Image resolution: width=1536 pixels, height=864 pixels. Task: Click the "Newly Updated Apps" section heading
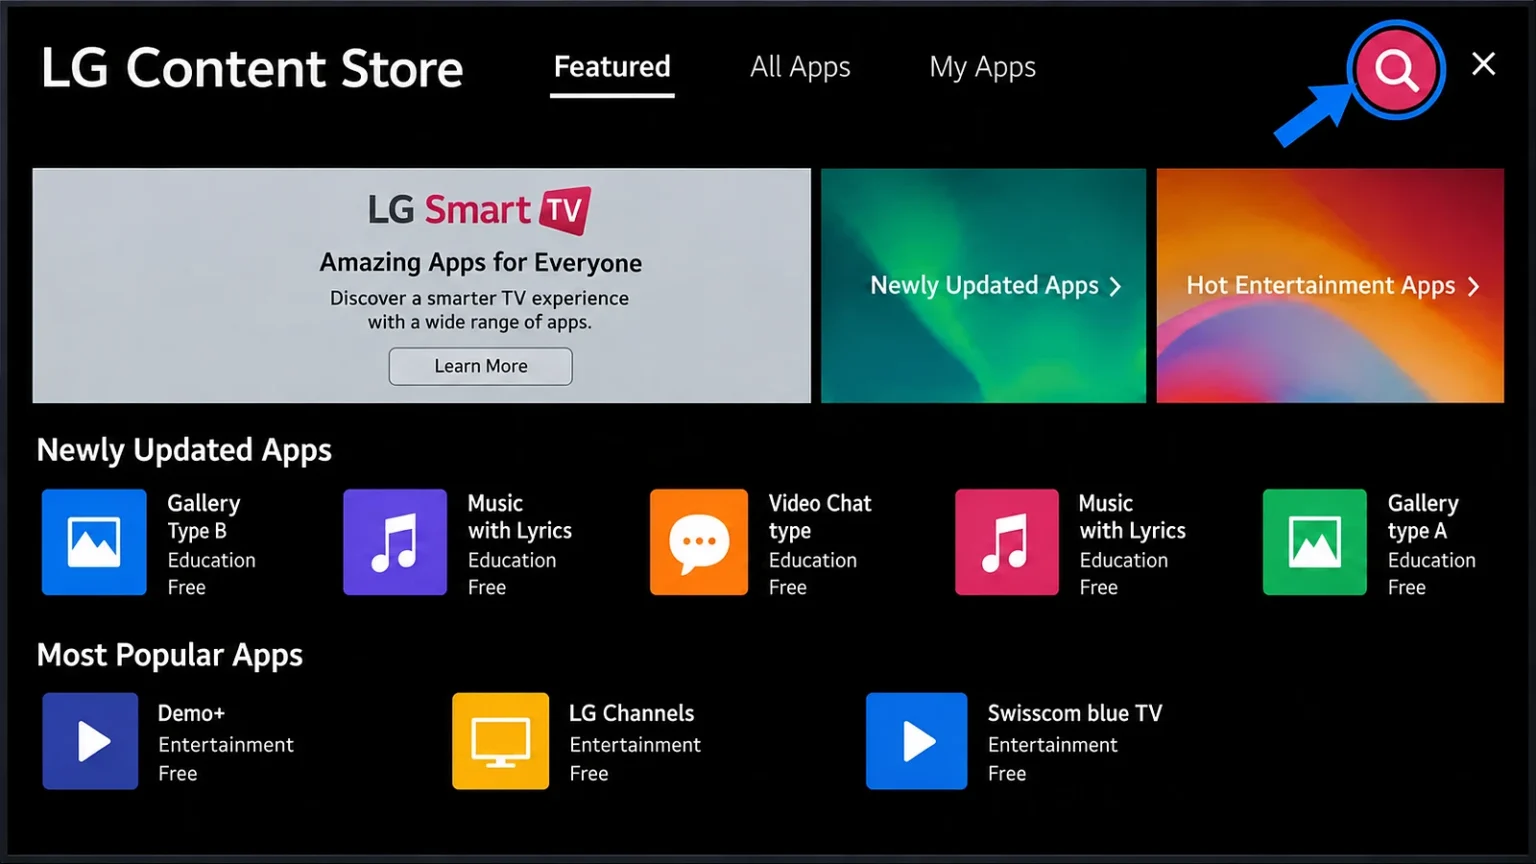click(184, 451)
